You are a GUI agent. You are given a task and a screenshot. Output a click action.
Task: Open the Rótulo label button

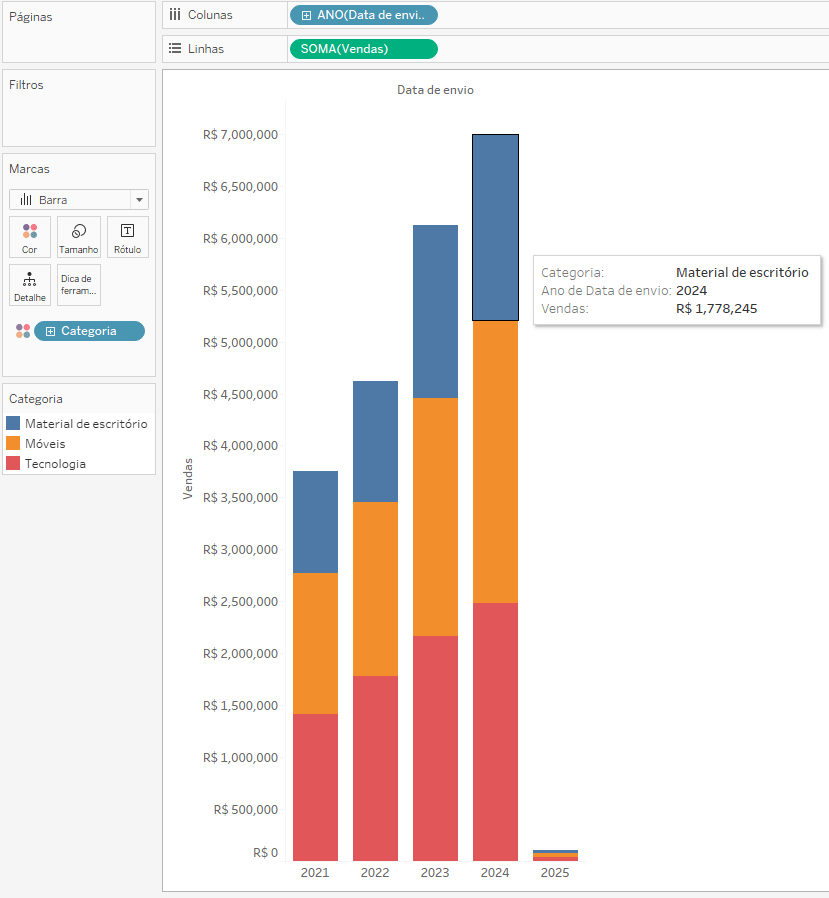pyautogui.click(x=127, y=238)
